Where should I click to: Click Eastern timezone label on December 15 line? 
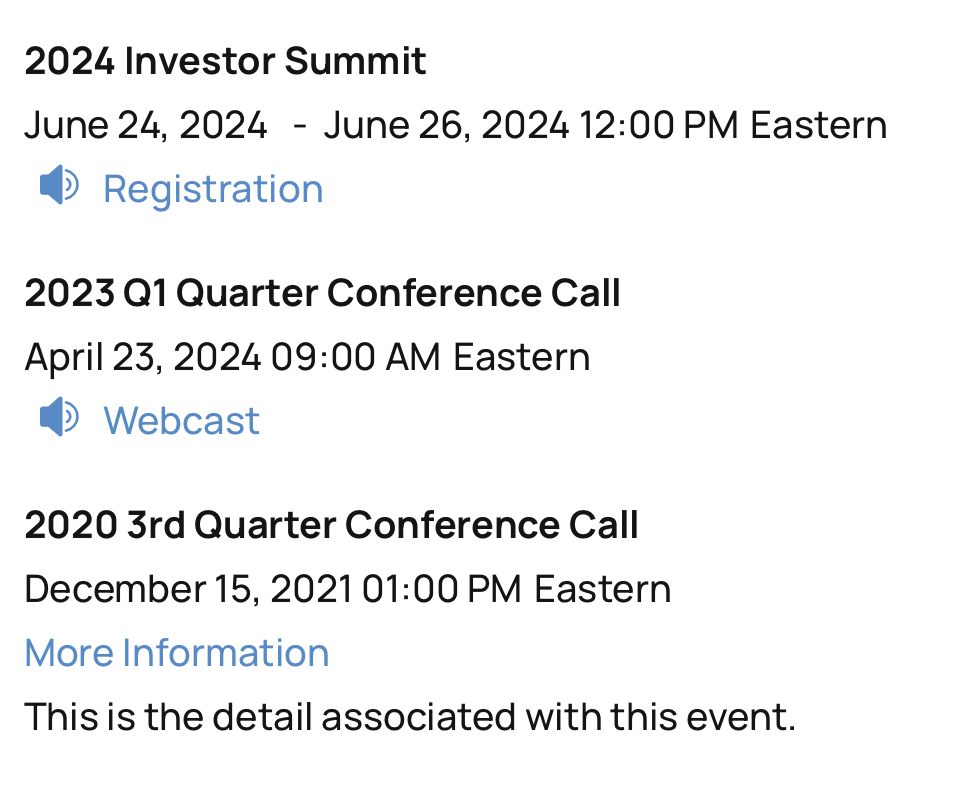point(603,590)
